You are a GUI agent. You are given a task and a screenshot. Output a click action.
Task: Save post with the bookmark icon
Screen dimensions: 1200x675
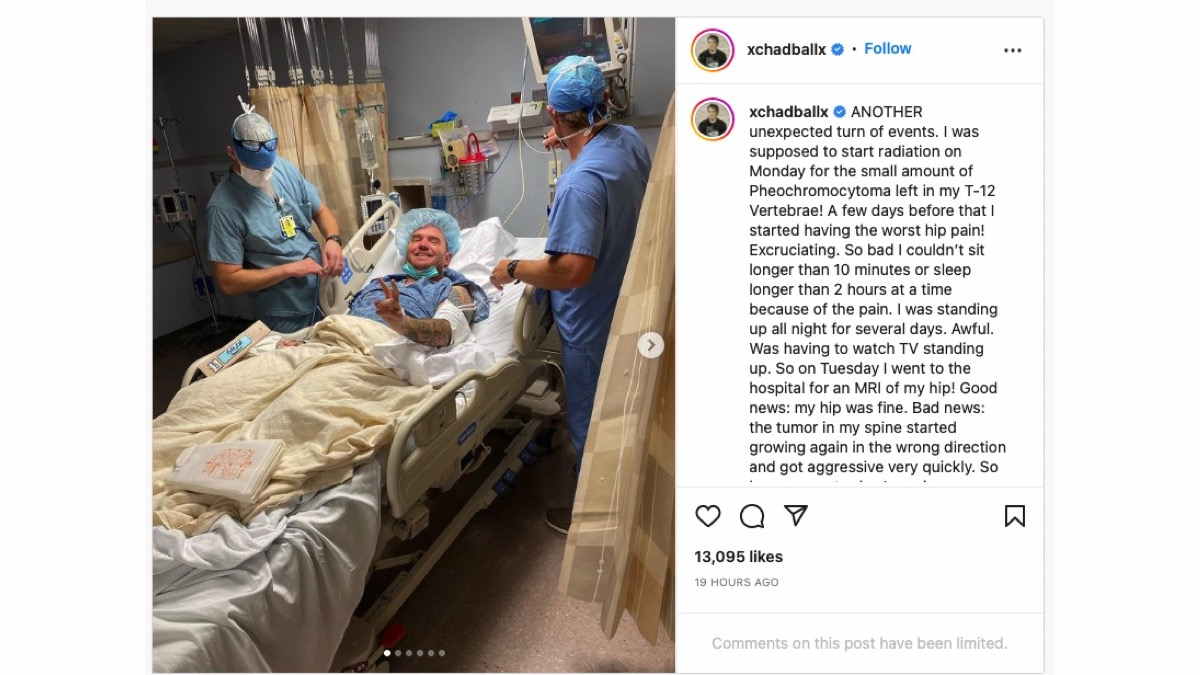pyautogui.click(x=1015, y=516)
